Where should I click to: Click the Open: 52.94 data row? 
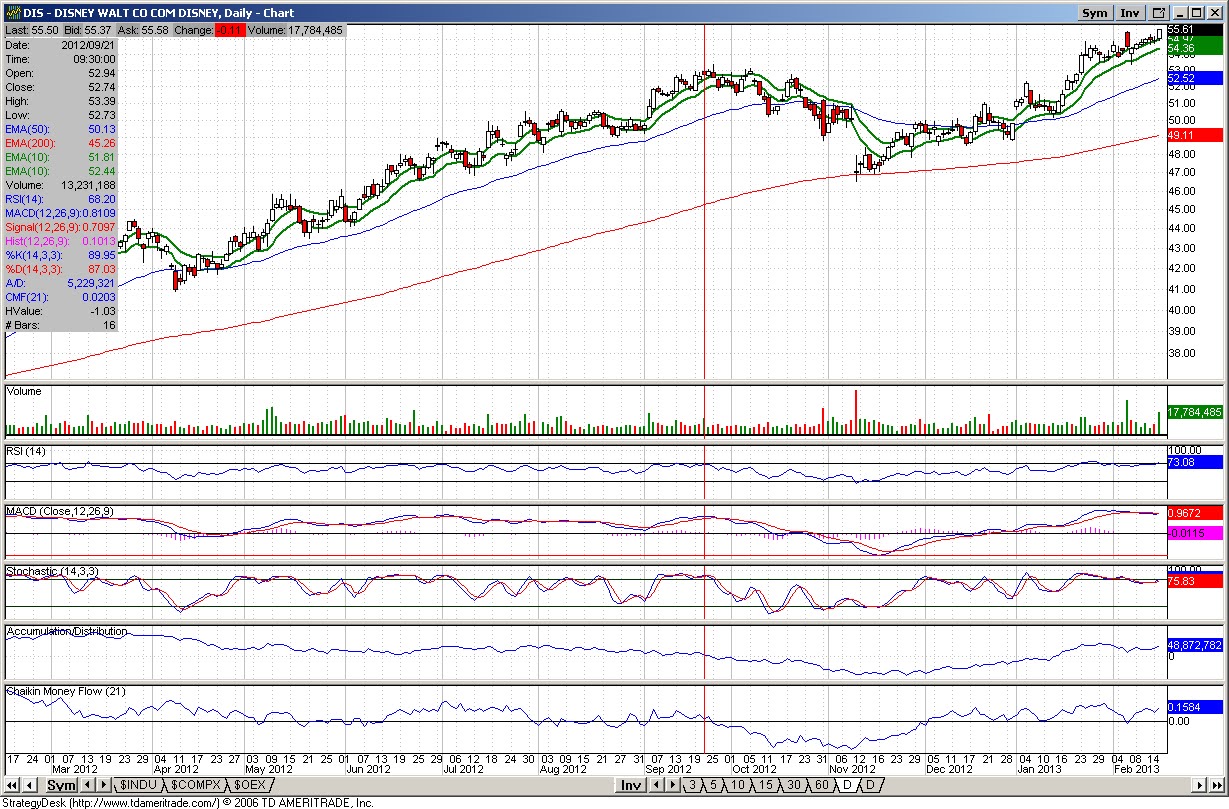click(x=62, y=73)
